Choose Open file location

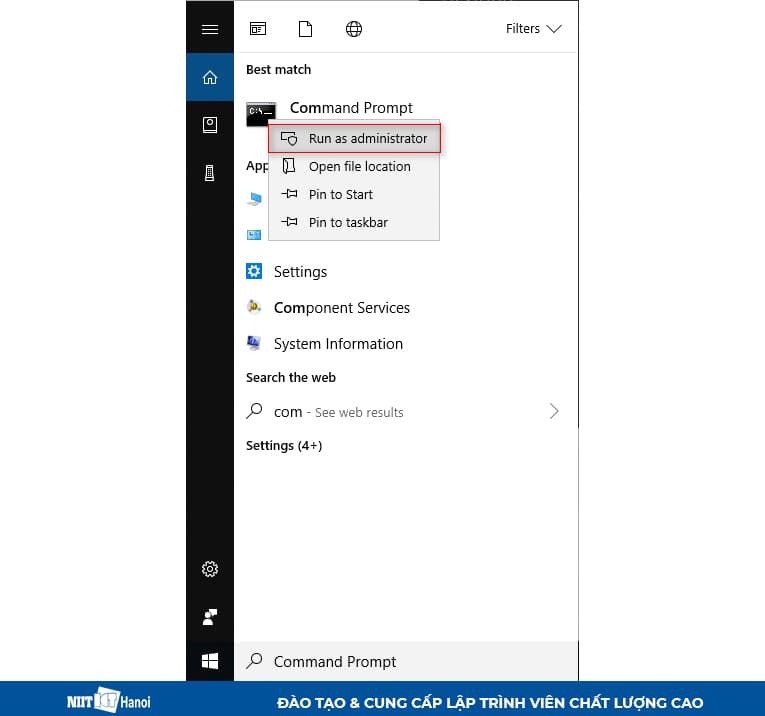pyautogui.click(x=354, y=166)
